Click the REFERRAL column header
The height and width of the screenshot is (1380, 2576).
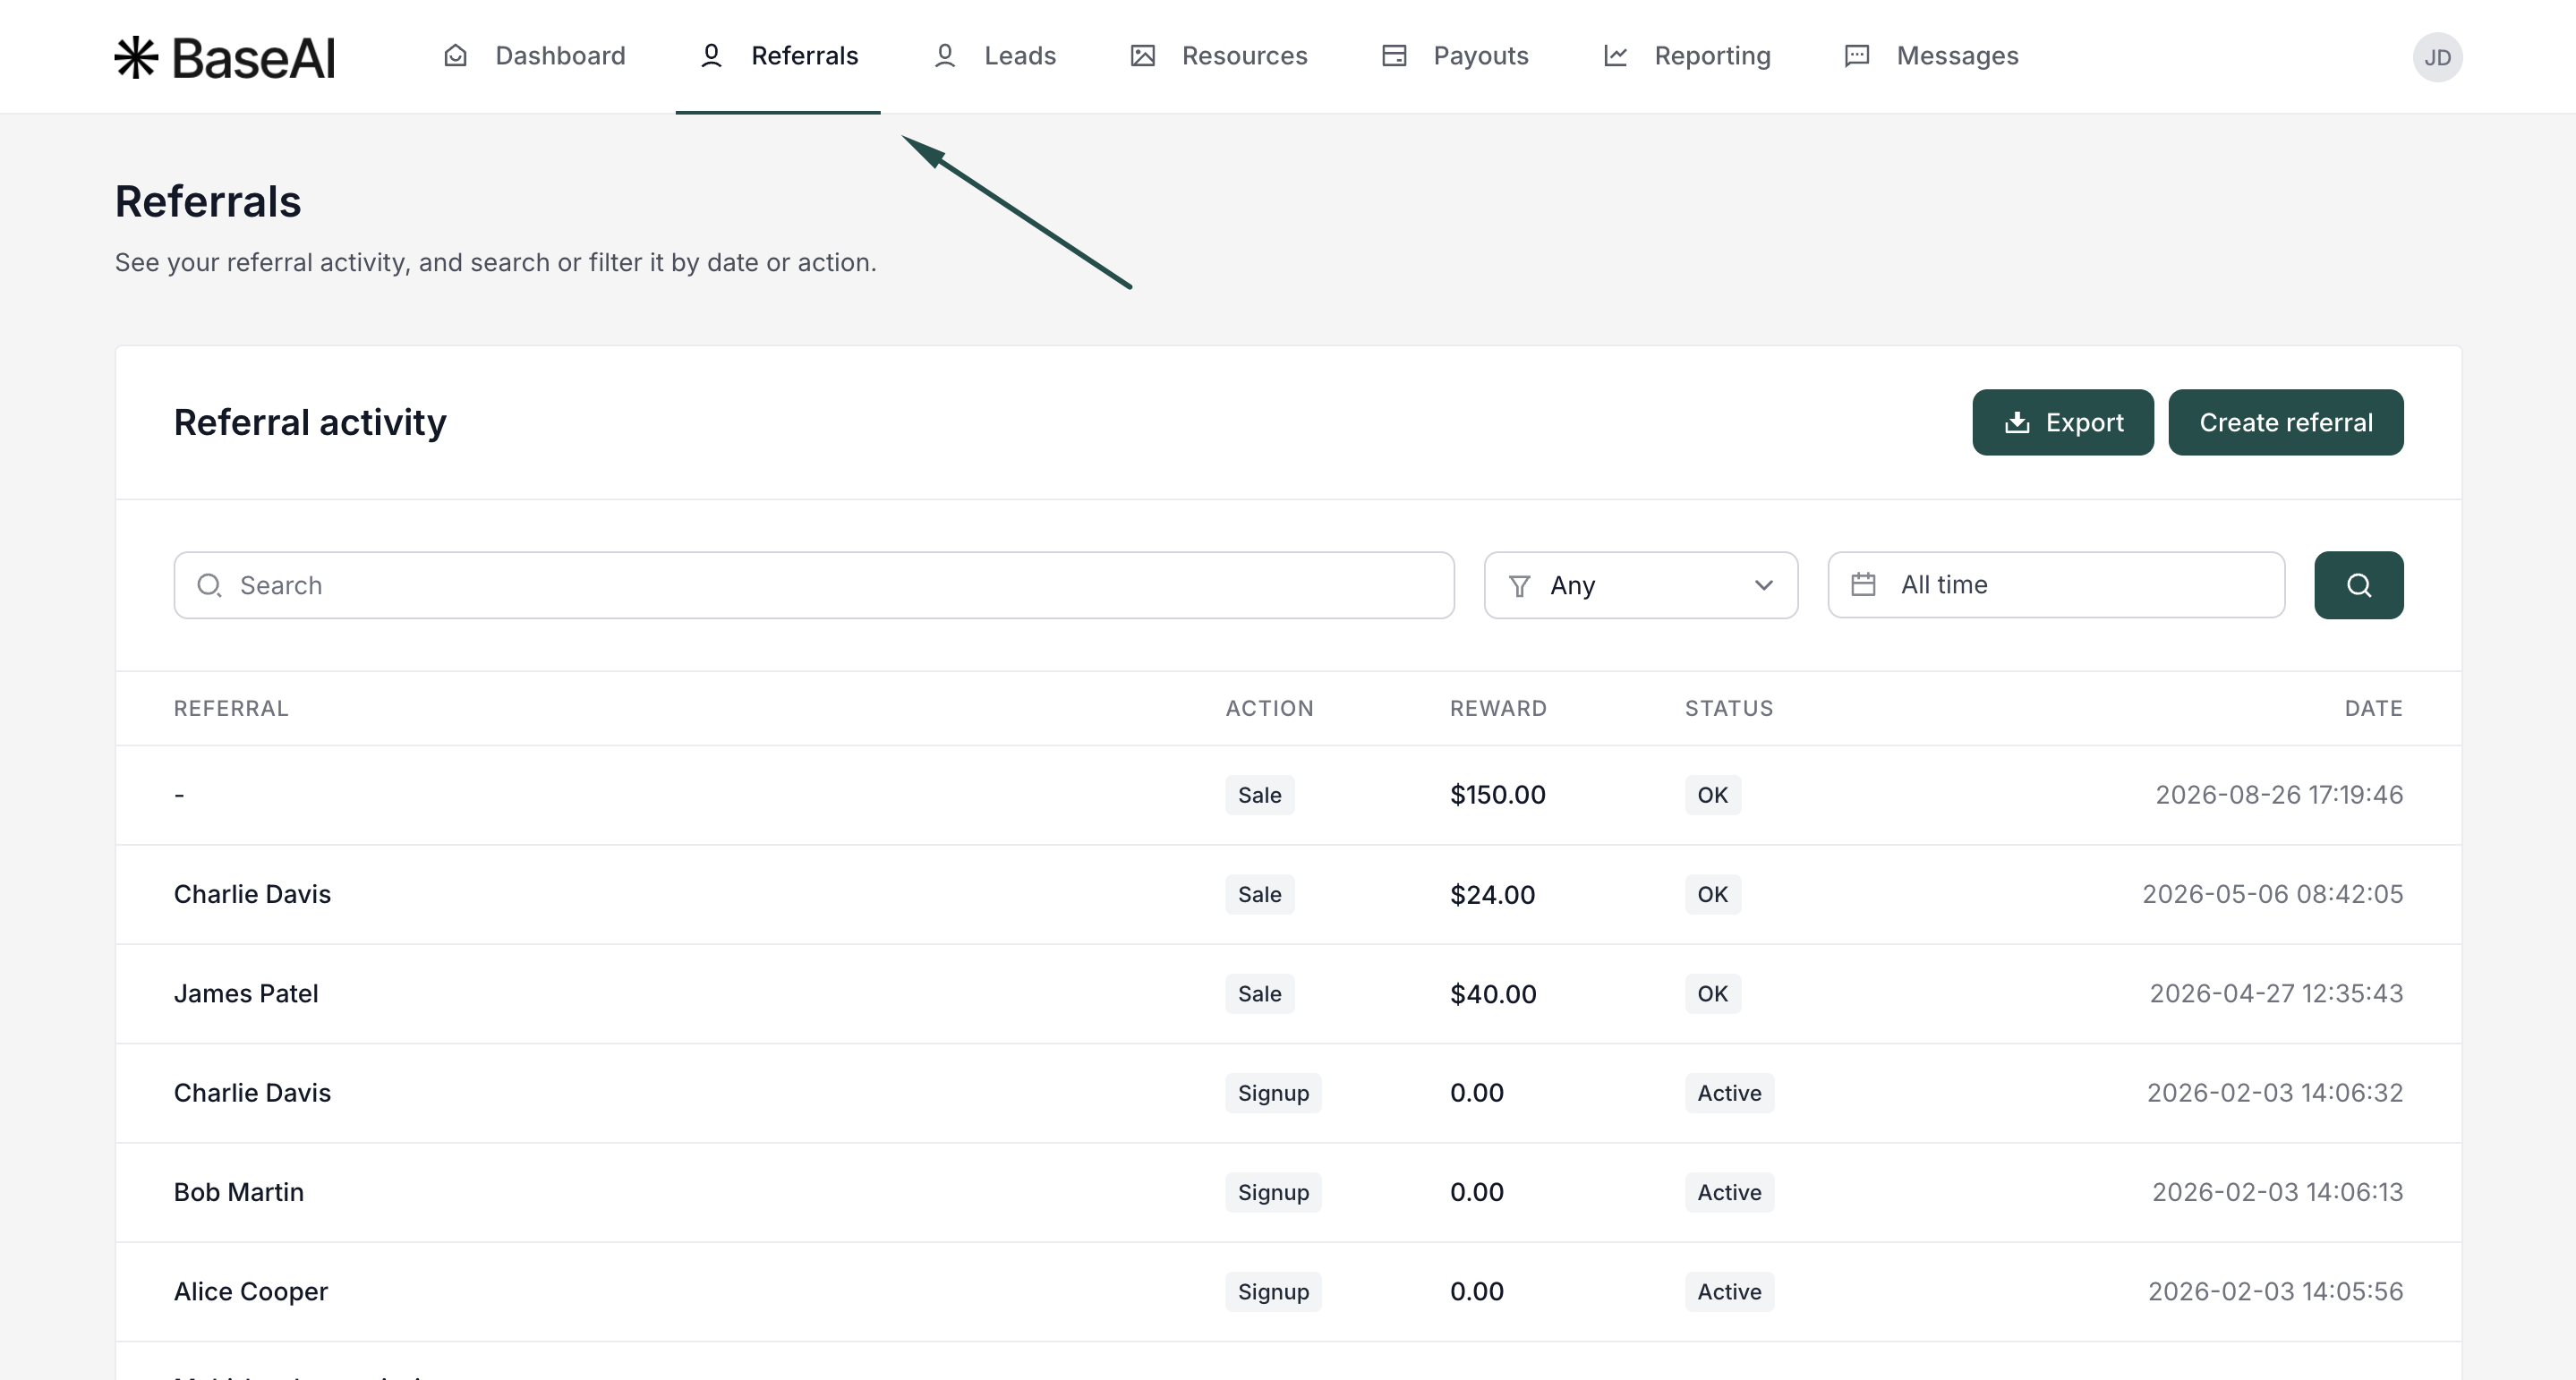pos(231,708)
